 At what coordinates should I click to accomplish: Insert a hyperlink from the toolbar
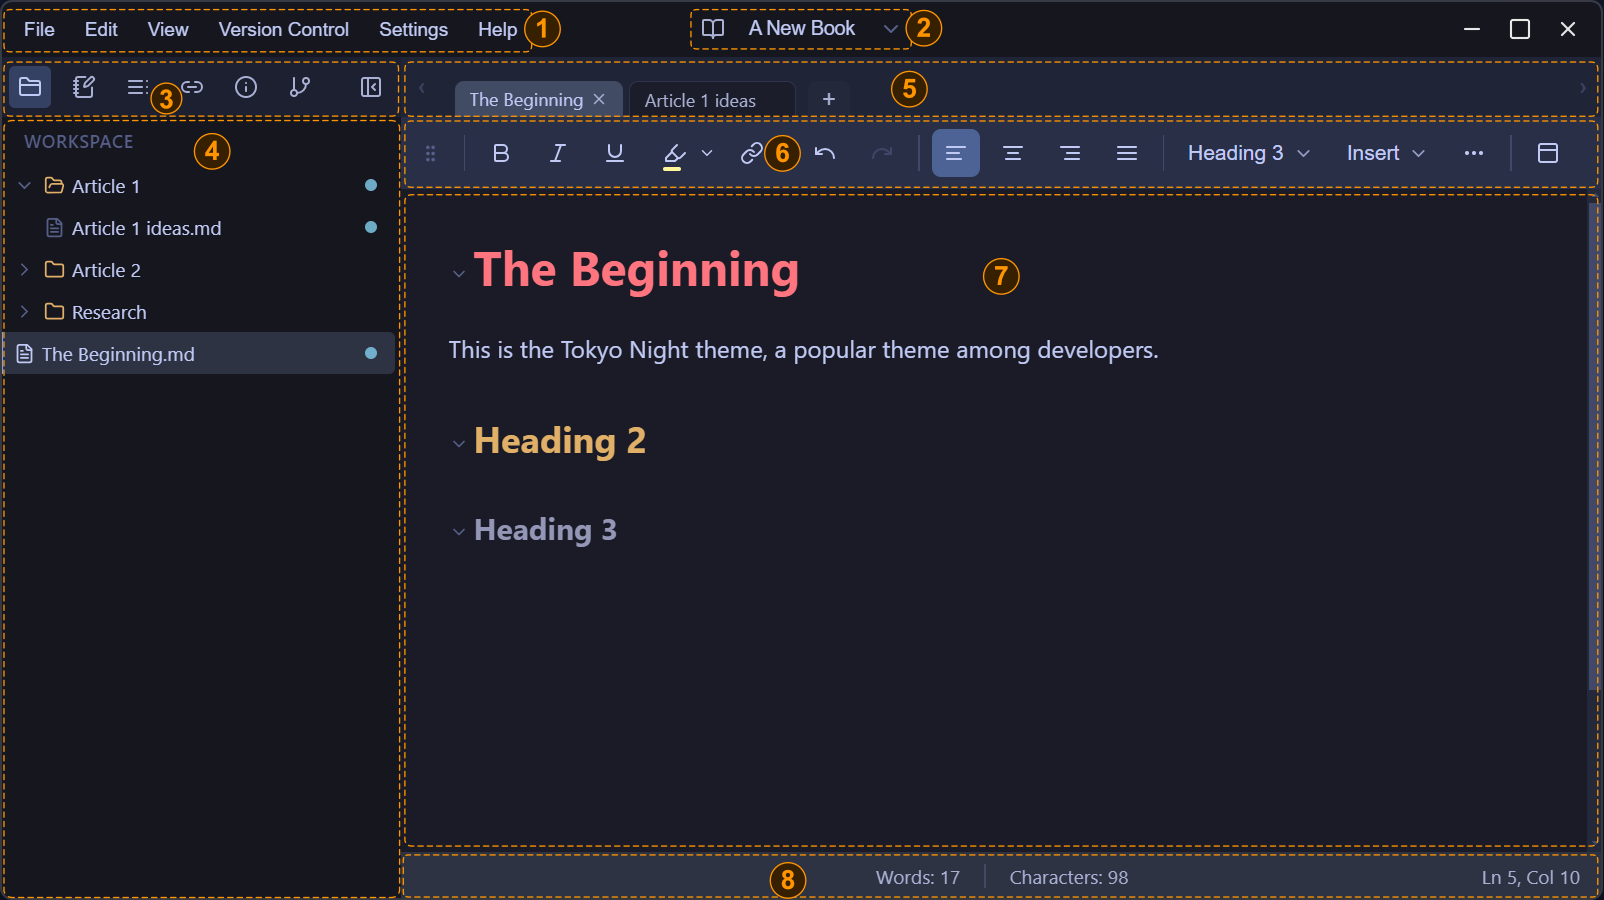point(752,153)
